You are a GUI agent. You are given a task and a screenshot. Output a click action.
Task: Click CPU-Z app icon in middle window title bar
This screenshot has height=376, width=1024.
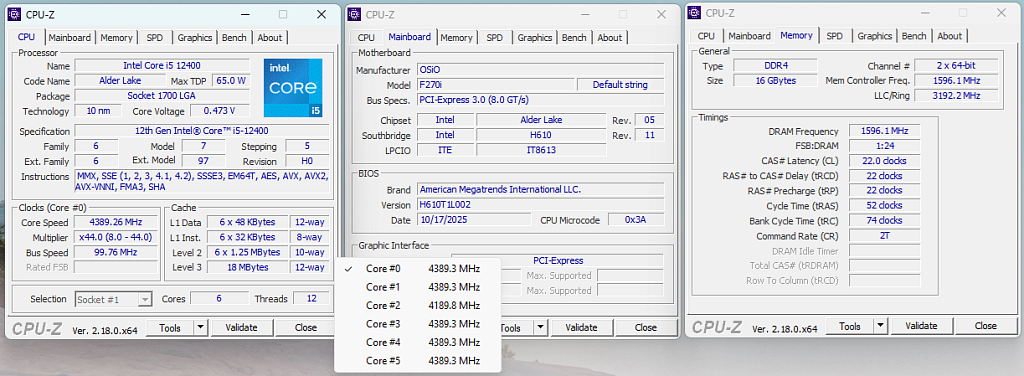[x=354, y=14]
